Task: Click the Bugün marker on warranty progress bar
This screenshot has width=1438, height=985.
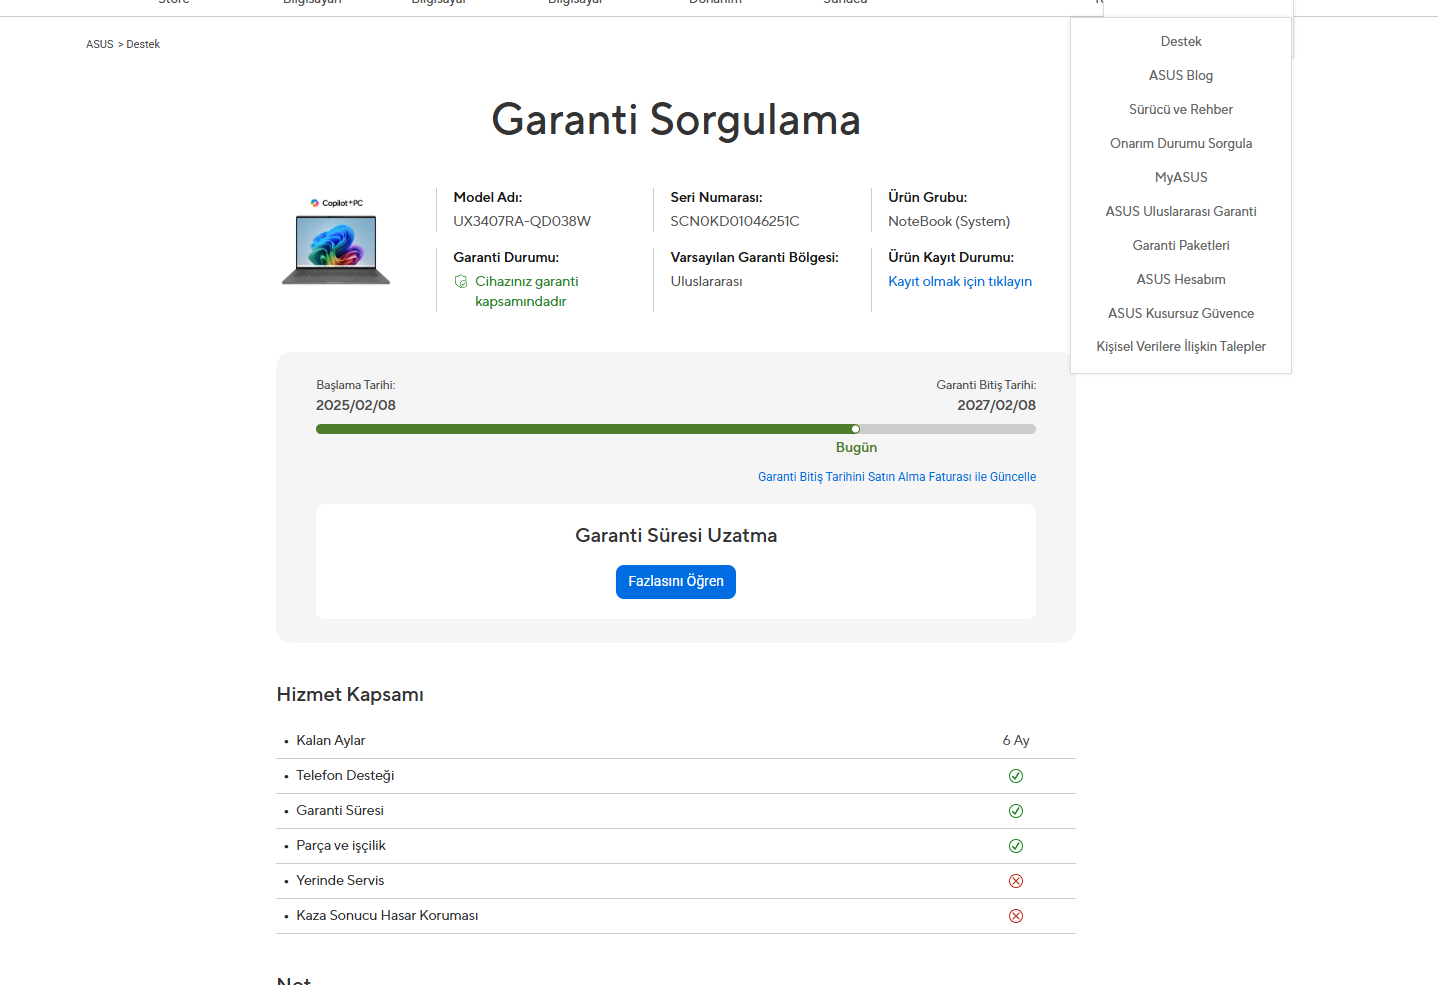Action: pyautogui.click(x=856, y=429)
